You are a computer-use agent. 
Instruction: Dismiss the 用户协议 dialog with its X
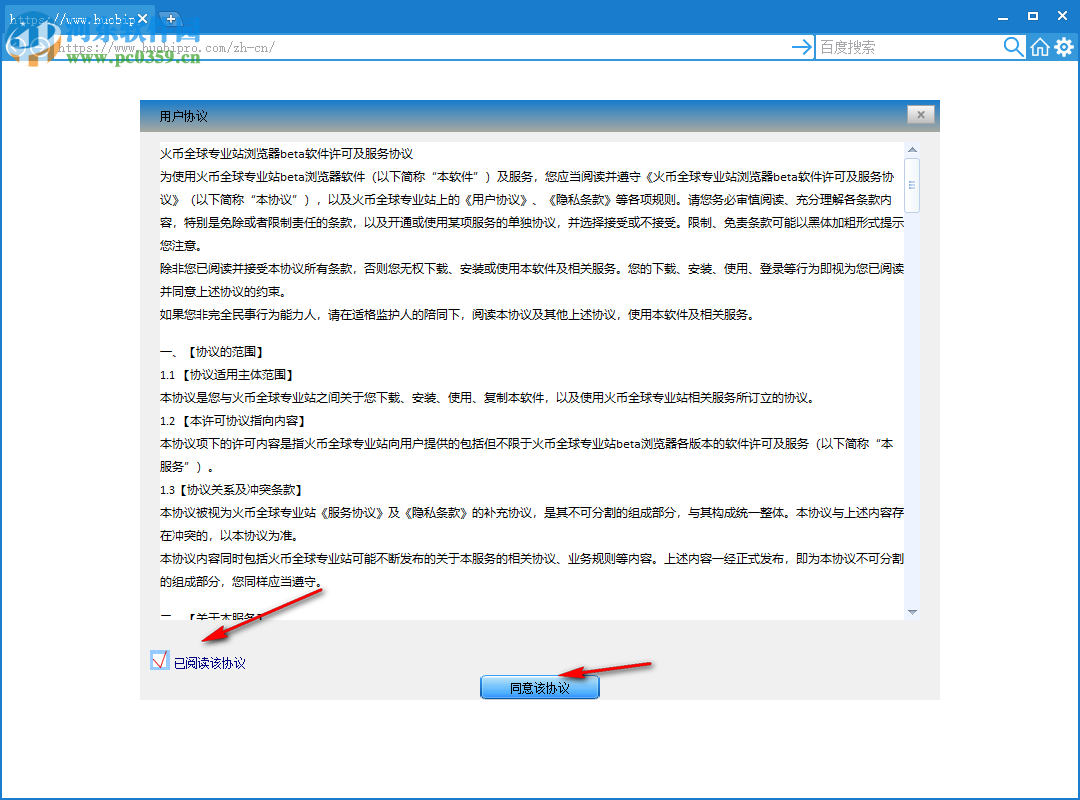(919, 114)
